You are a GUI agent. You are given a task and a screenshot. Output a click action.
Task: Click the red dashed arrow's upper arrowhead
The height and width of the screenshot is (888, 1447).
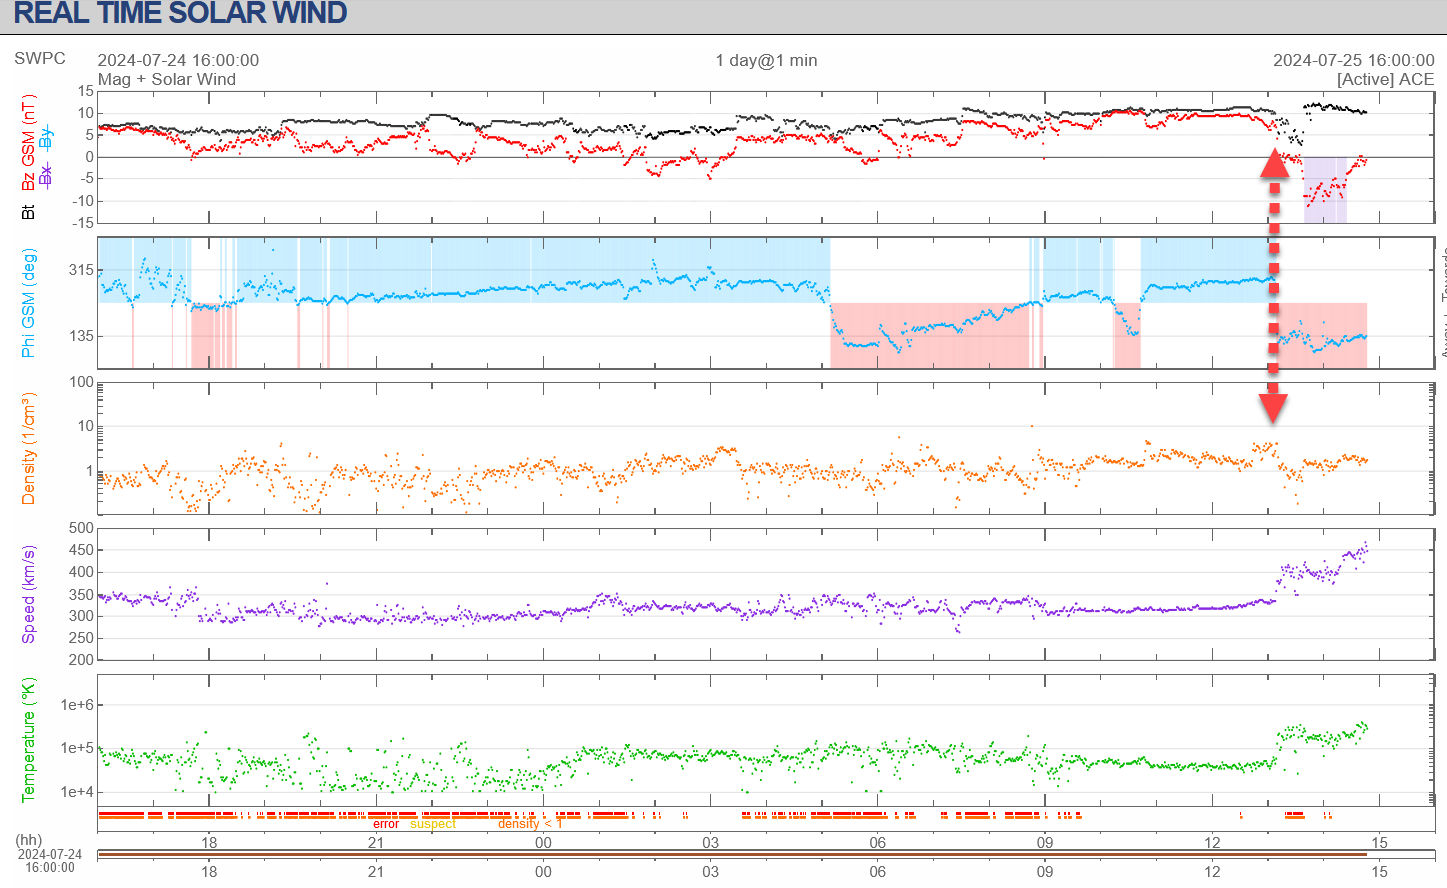coord(1274,163)
